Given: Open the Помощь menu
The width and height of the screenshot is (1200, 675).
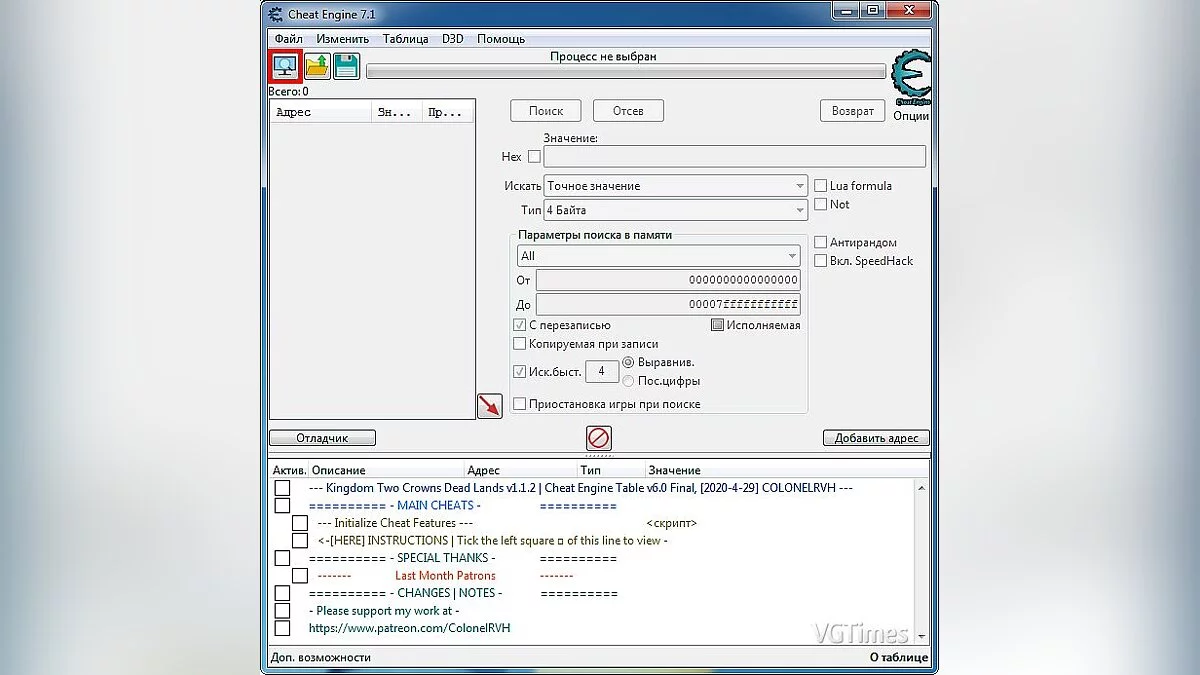Looking at the screenshot, I should click(x=501, y=39).
